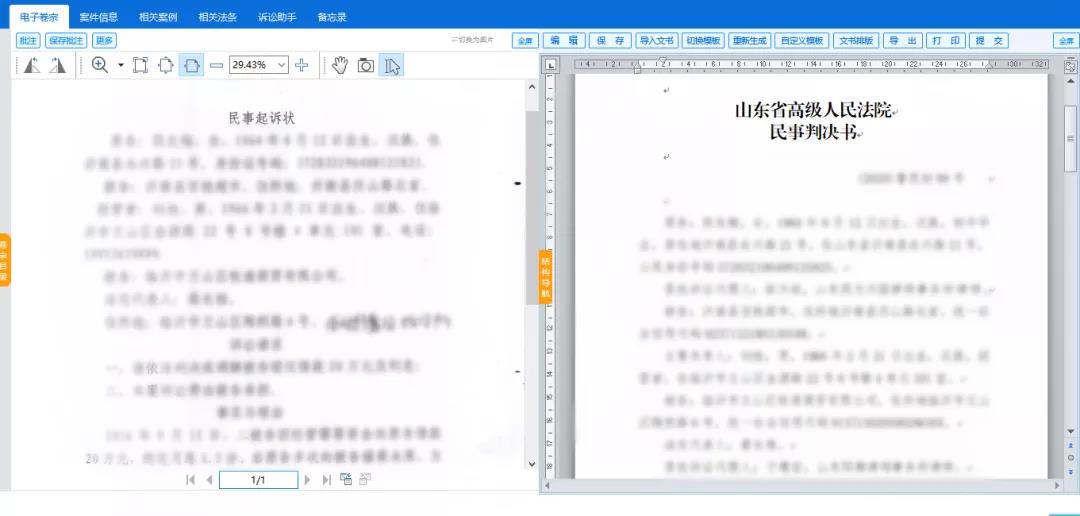Click the 导出 button
Screen dimensions: 1080x516
point(902,41)
